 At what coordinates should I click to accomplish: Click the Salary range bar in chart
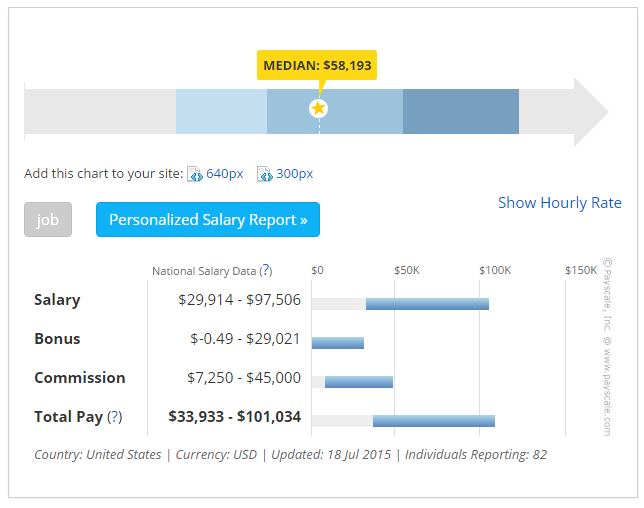point(427,304)
